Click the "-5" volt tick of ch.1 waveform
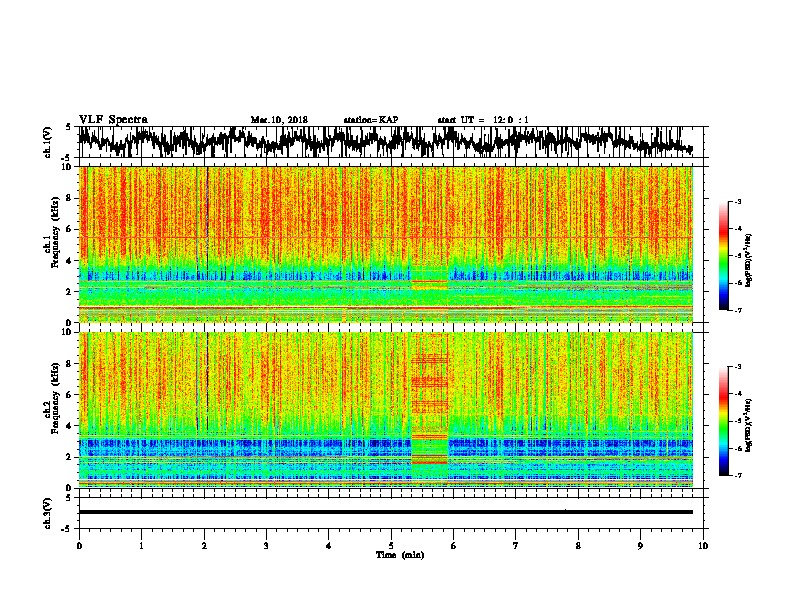 (x=67, y=158)
